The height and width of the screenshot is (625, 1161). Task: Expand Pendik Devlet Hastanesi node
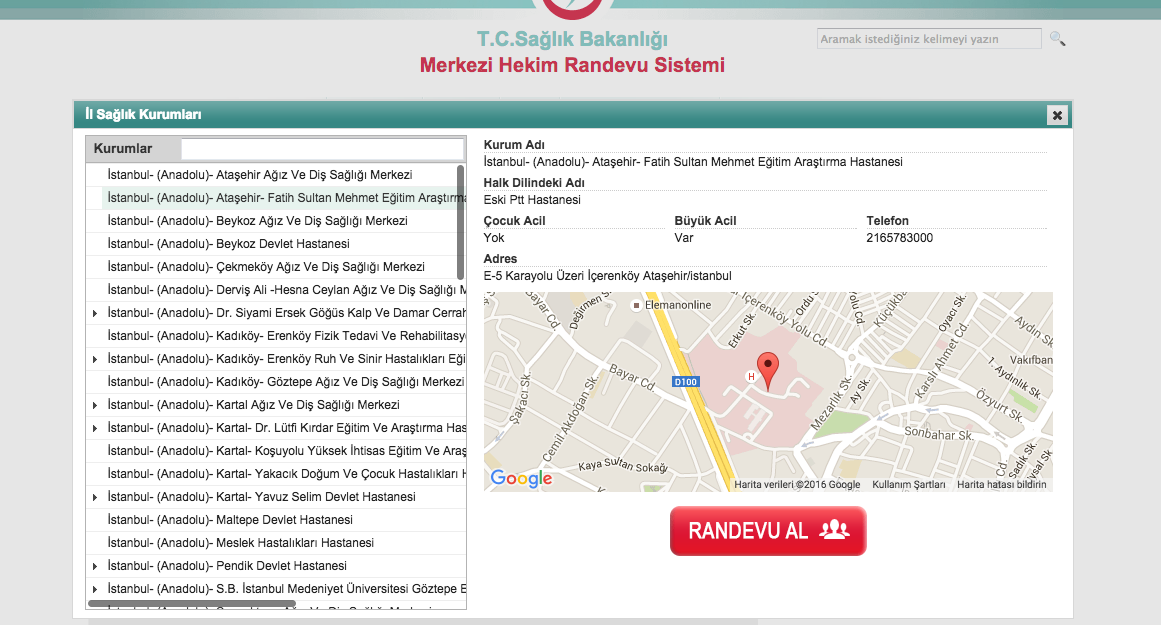click(x=95, y=566)
